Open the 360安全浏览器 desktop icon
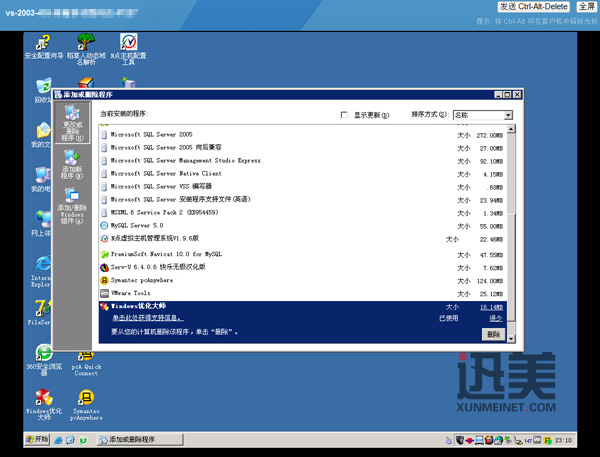This screenshot has width=600, height=457. 44,358
